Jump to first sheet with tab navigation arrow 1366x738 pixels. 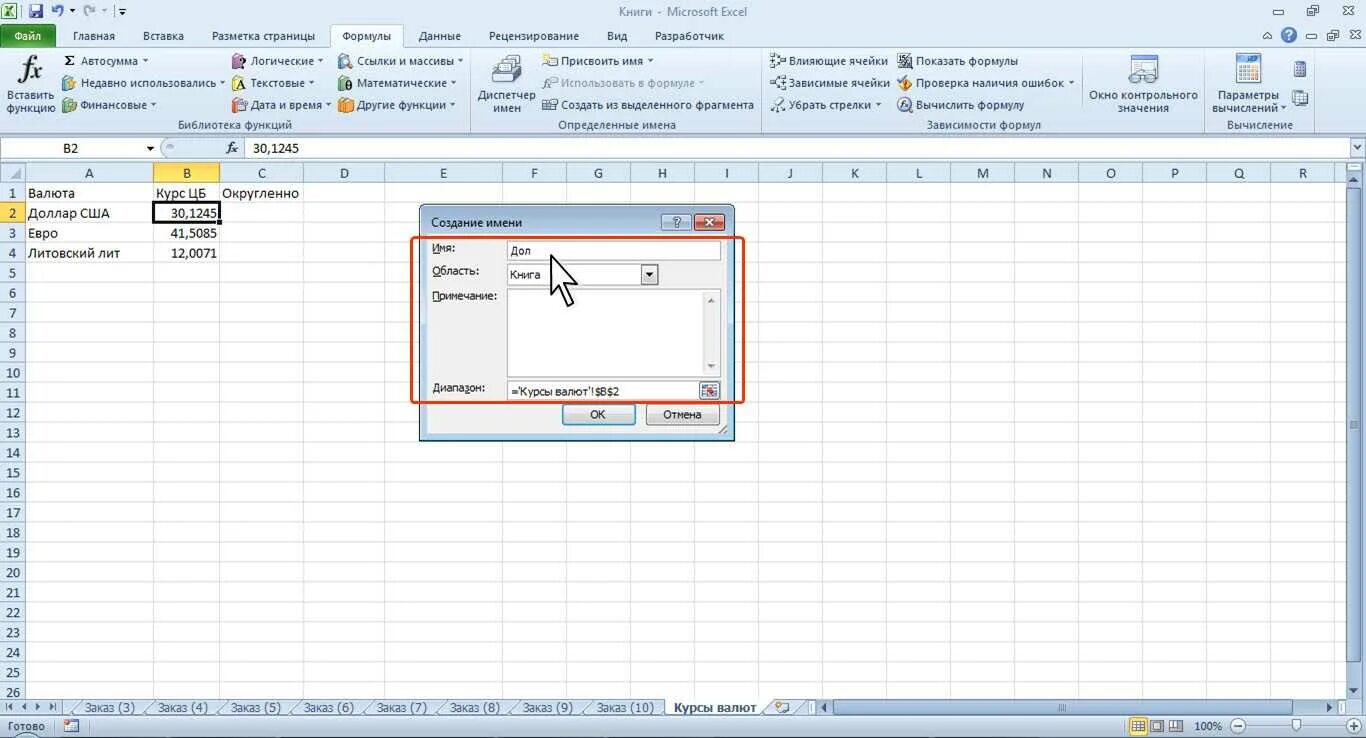pos(11,707)
